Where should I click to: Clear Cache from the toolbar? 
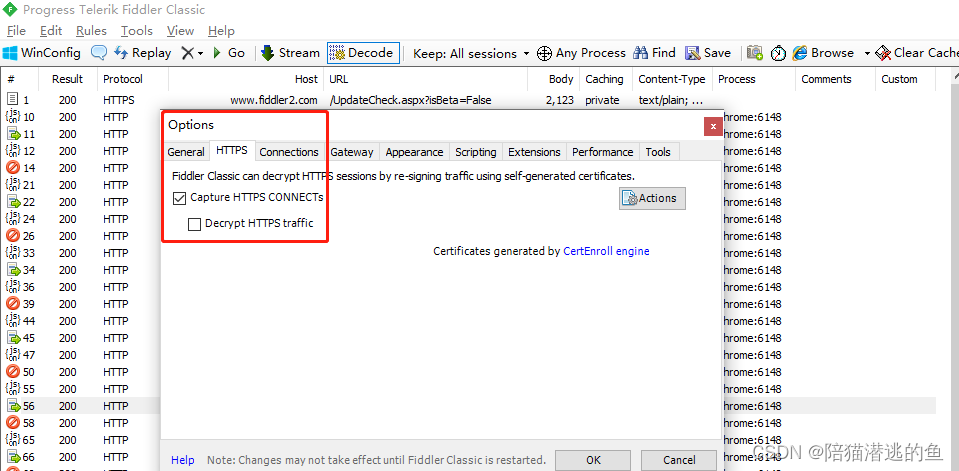(x=917, y=53)
